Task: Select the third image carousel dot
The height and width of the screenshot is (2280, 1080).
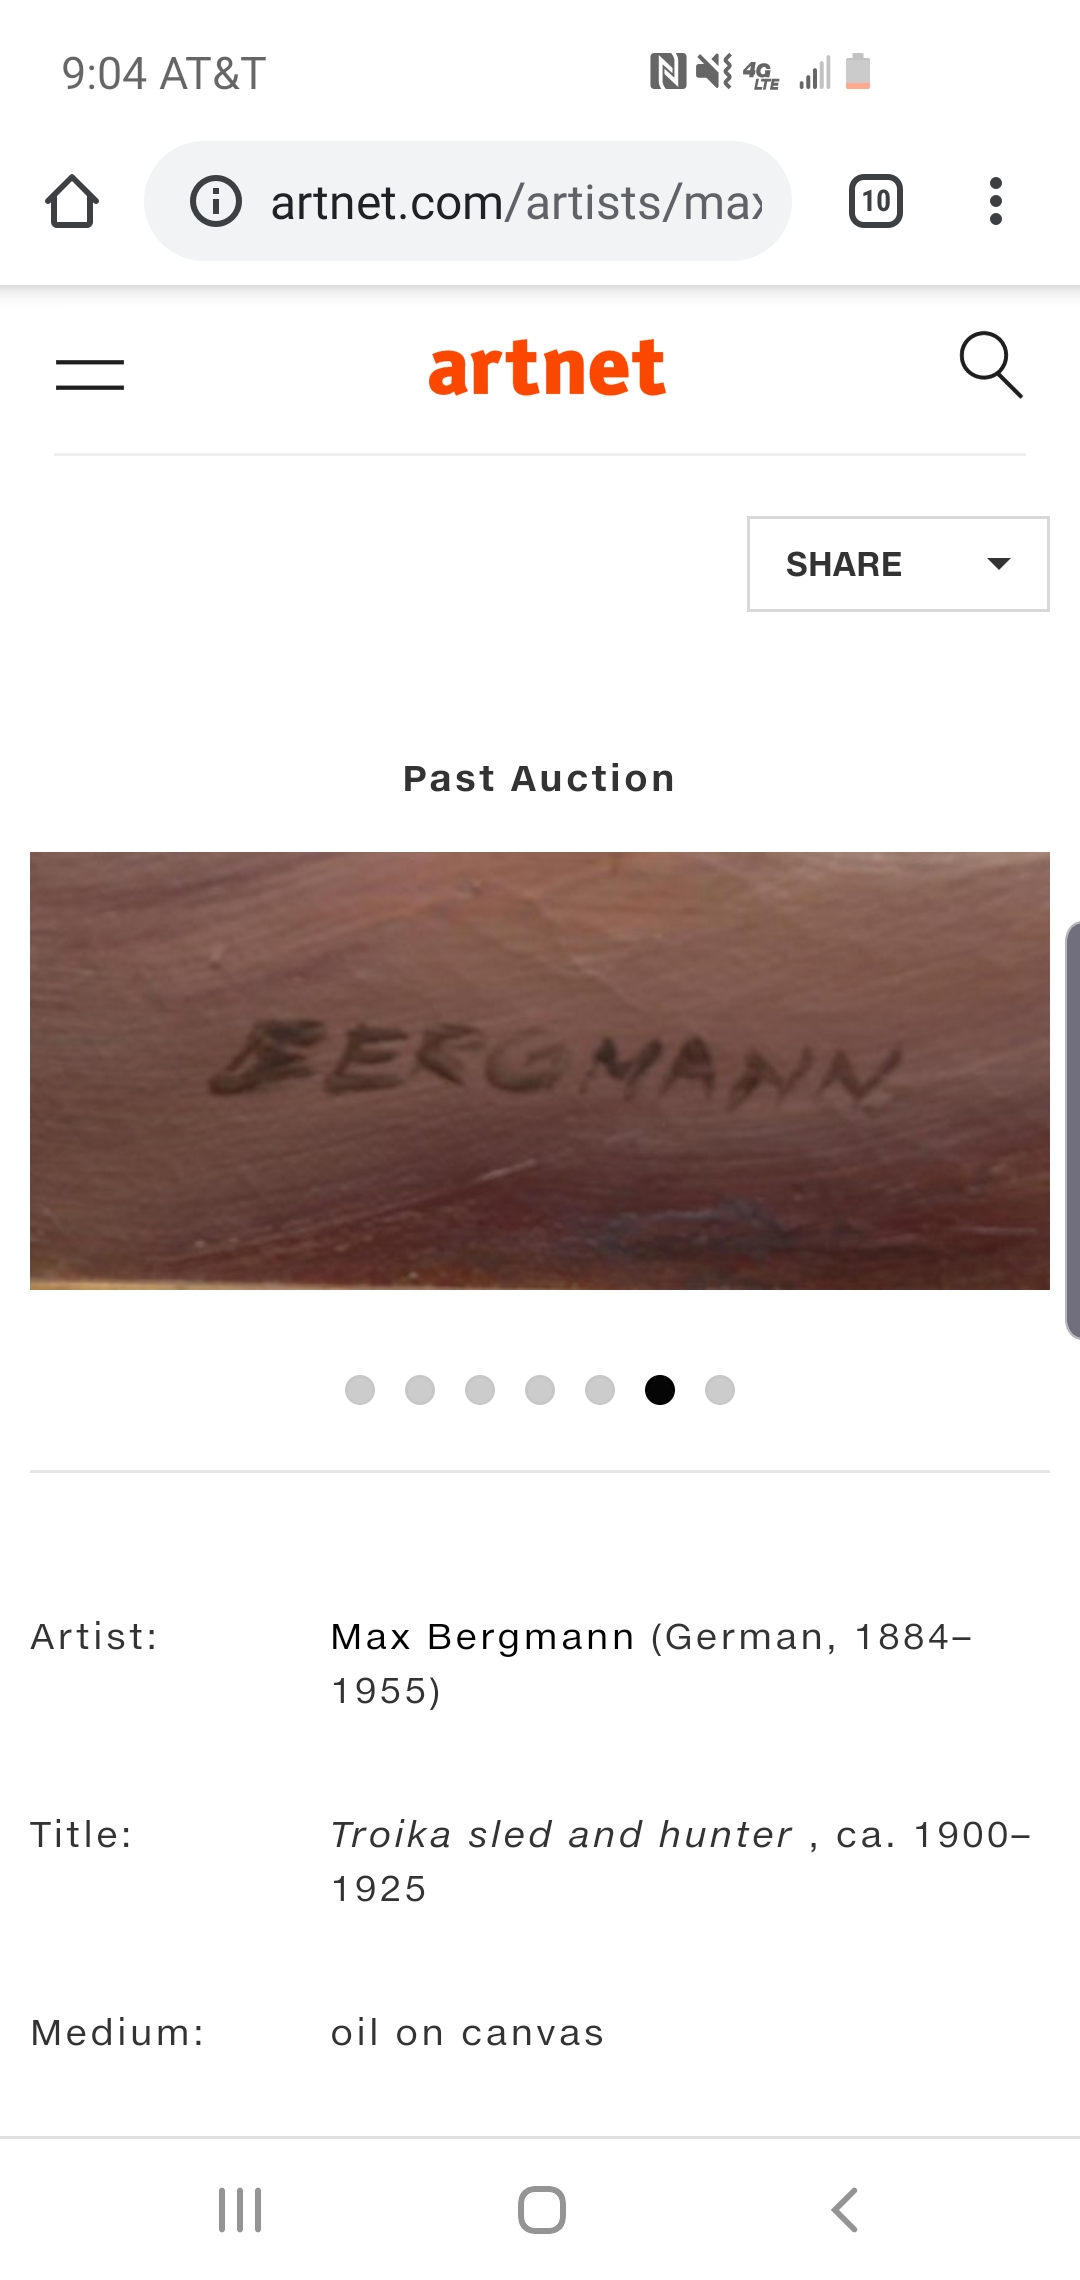Action: [x=480, y=1390]
